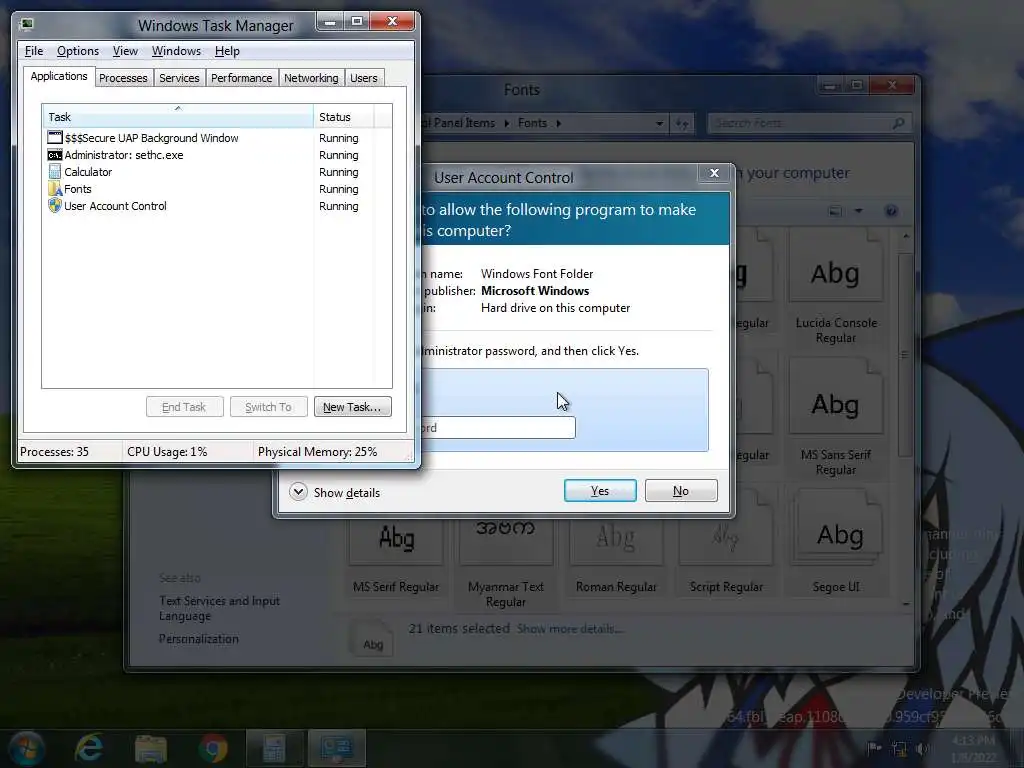The height and width of the screenshot is (768, 1024).
Task: Open the Help menu in Task Manager
Action: (227, 51)
